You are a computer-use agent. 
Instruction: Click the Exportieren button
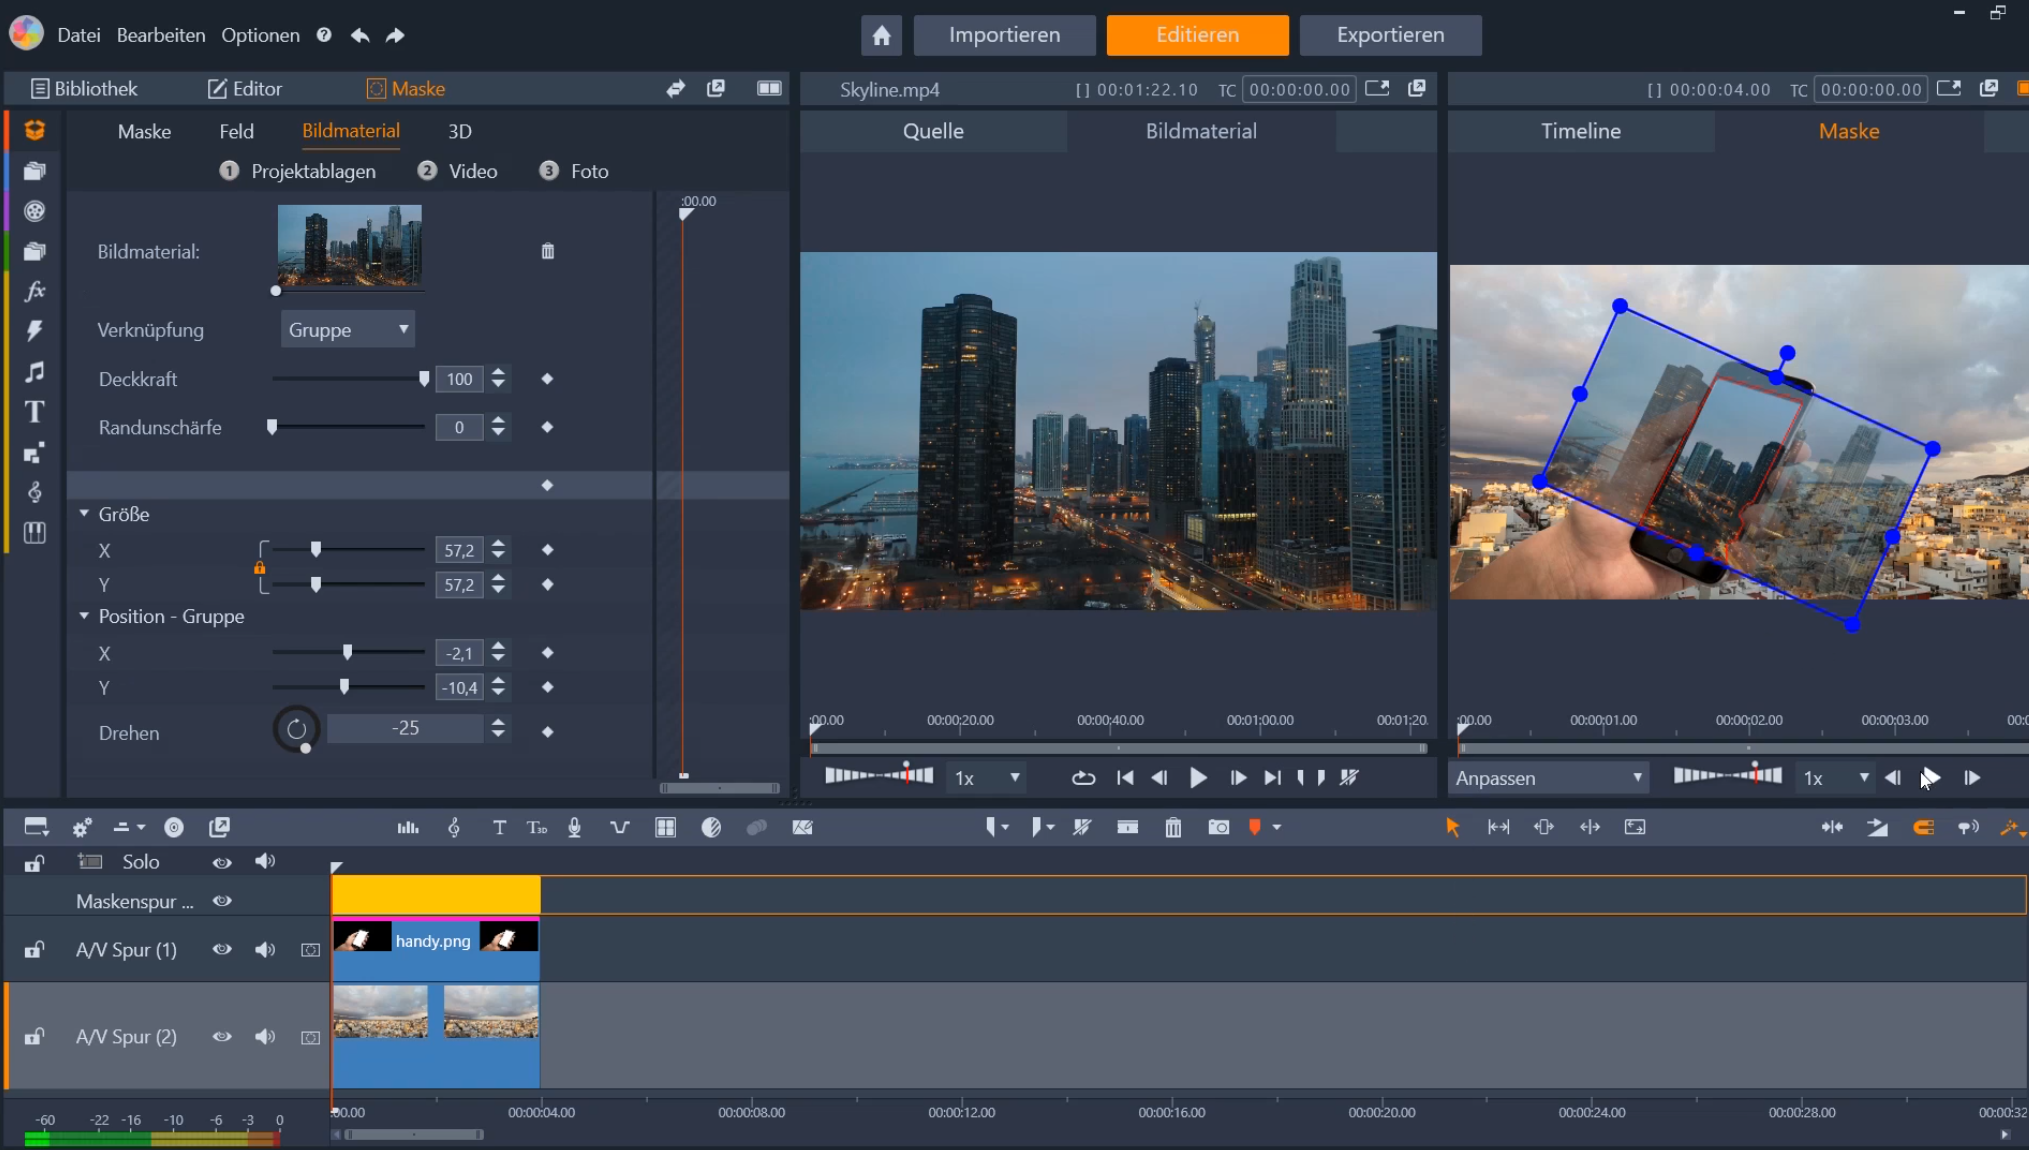click(x=1390, y=35)
